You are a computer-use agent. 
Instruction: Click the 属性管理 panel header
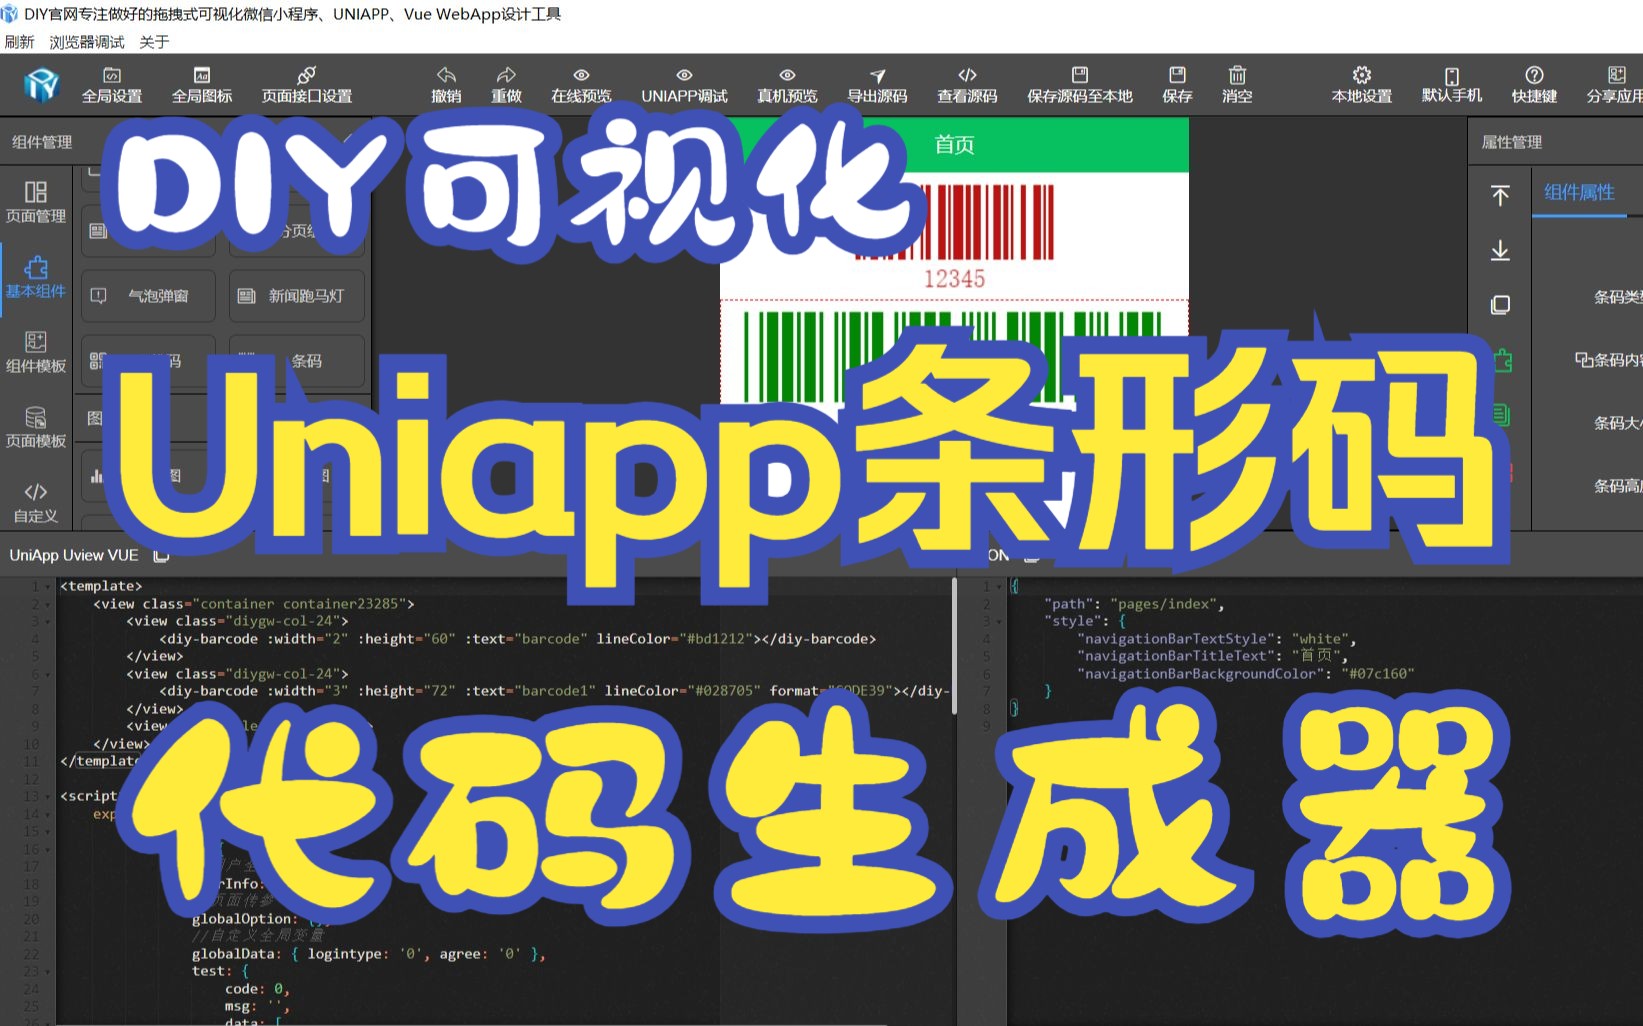[1511, 142]
